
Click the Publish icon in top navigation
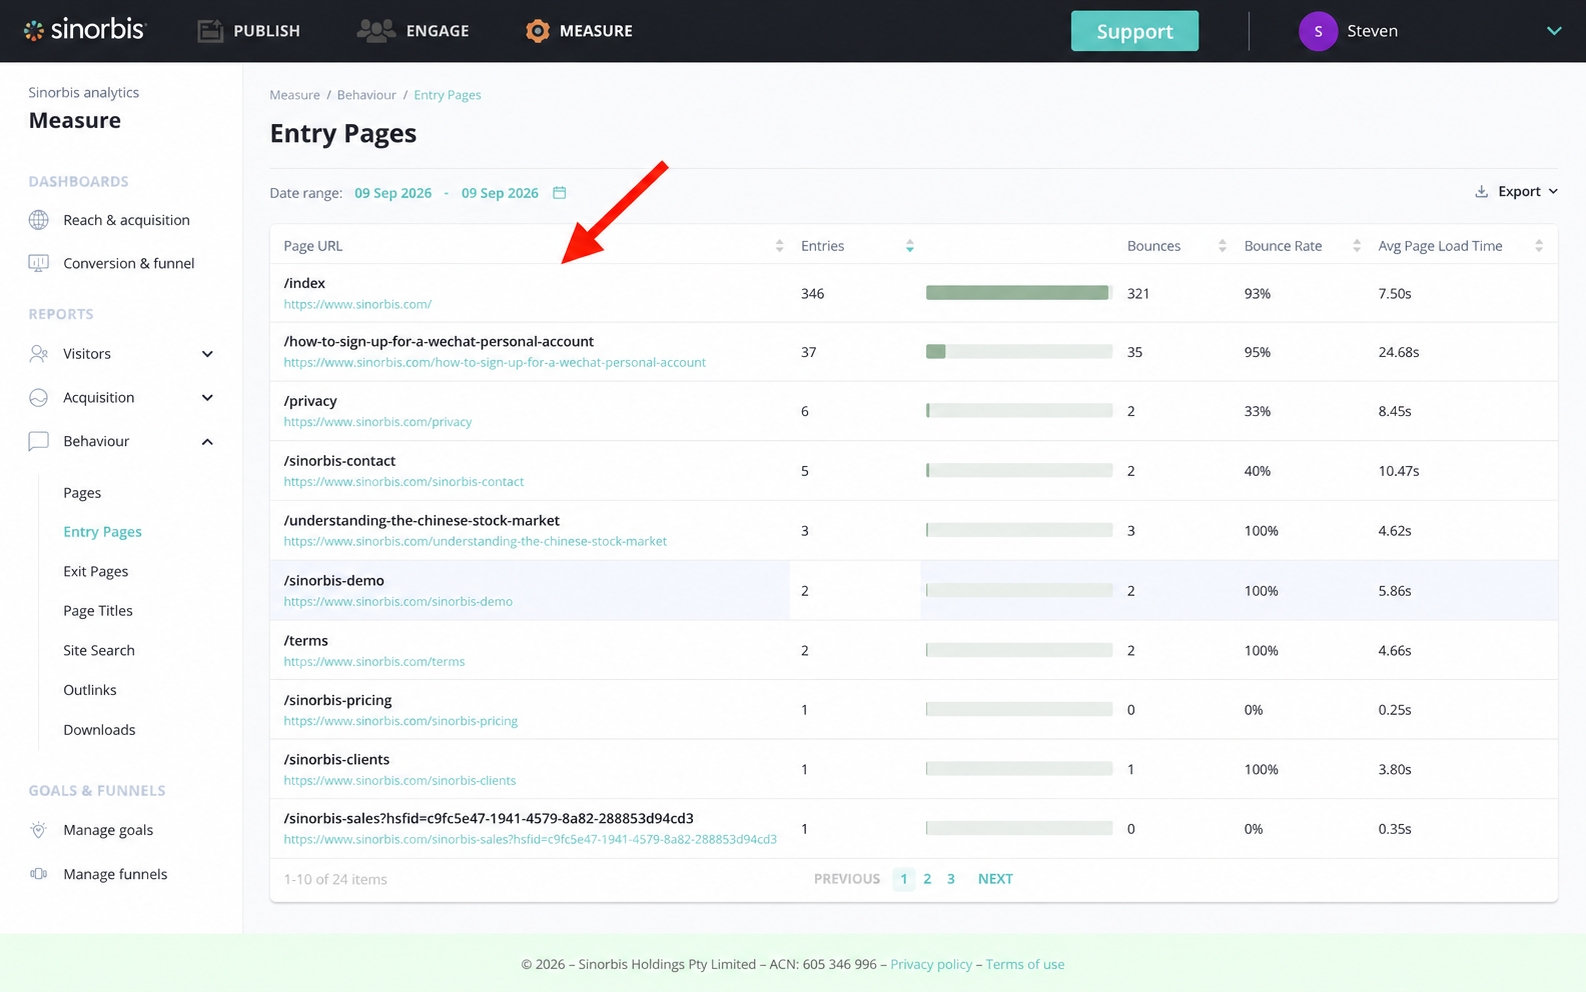tap(210, 31)
